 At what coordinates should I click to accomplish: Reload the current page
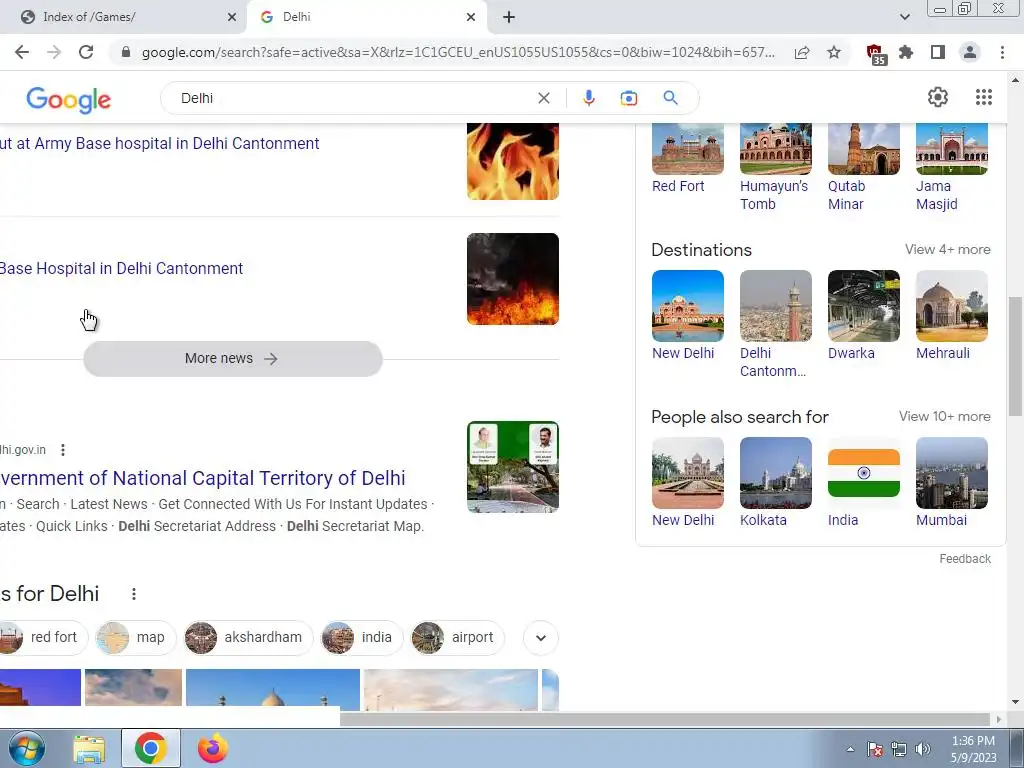click(x=86, y=52)
